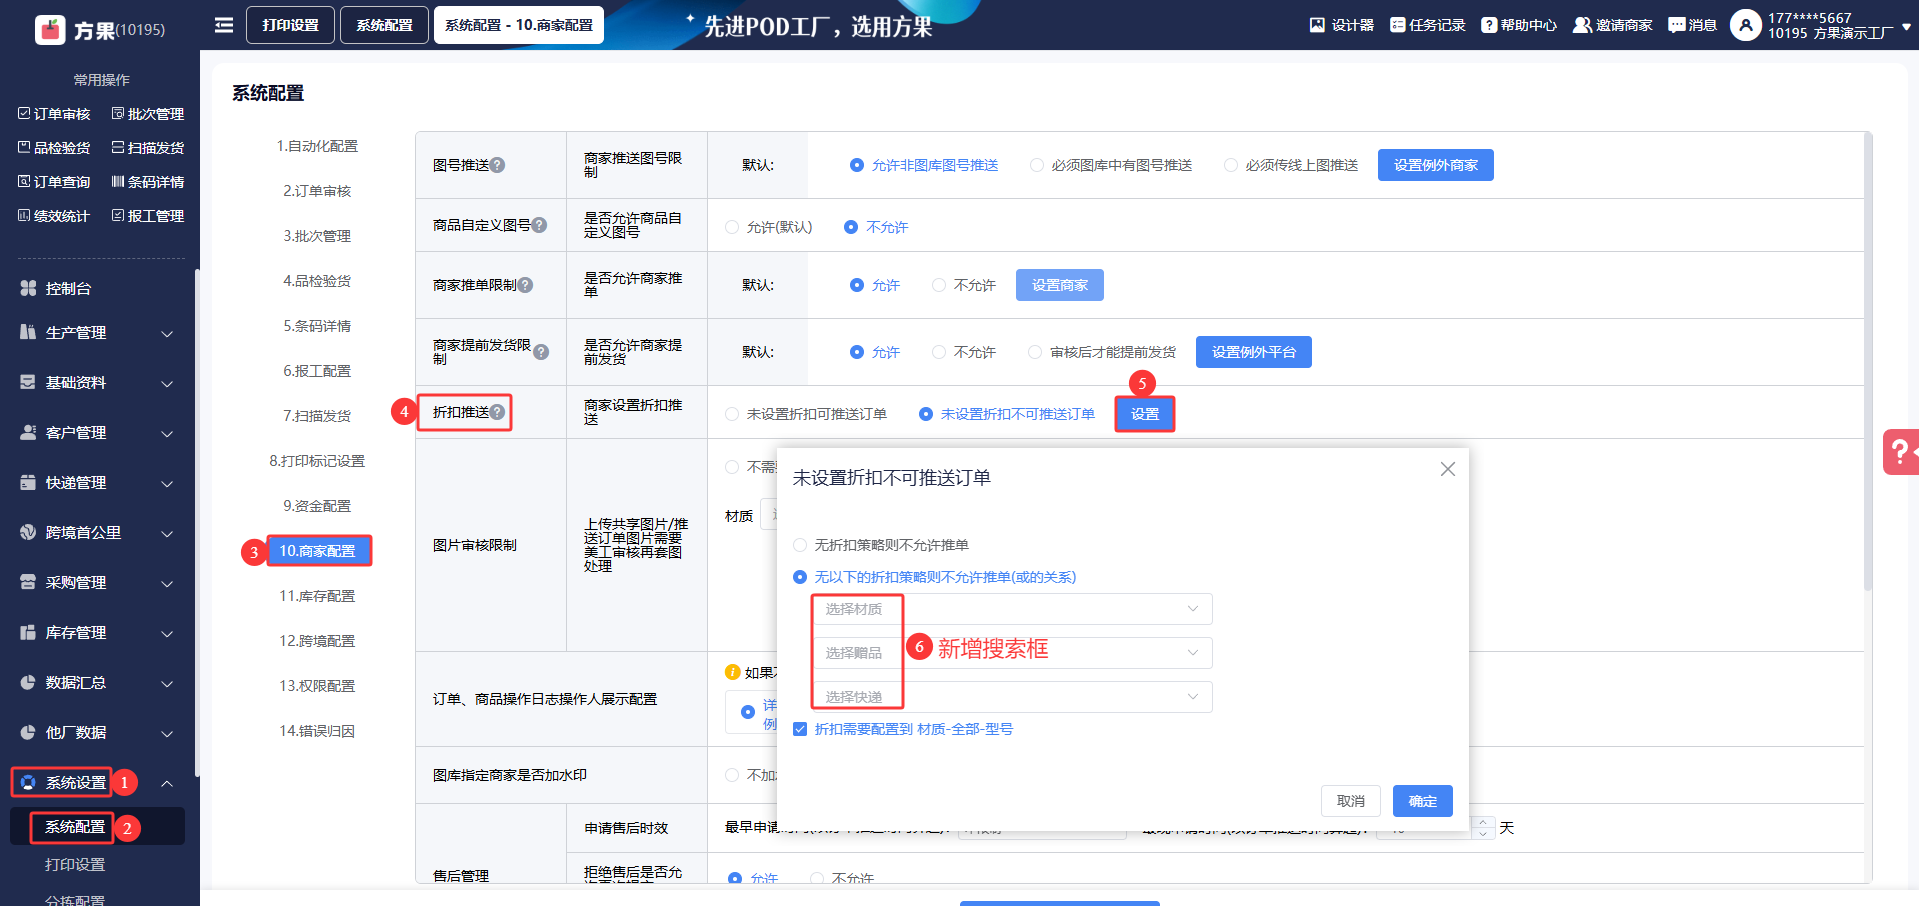Open the 选择材质 dropdown

click(x=1012, y=609)
